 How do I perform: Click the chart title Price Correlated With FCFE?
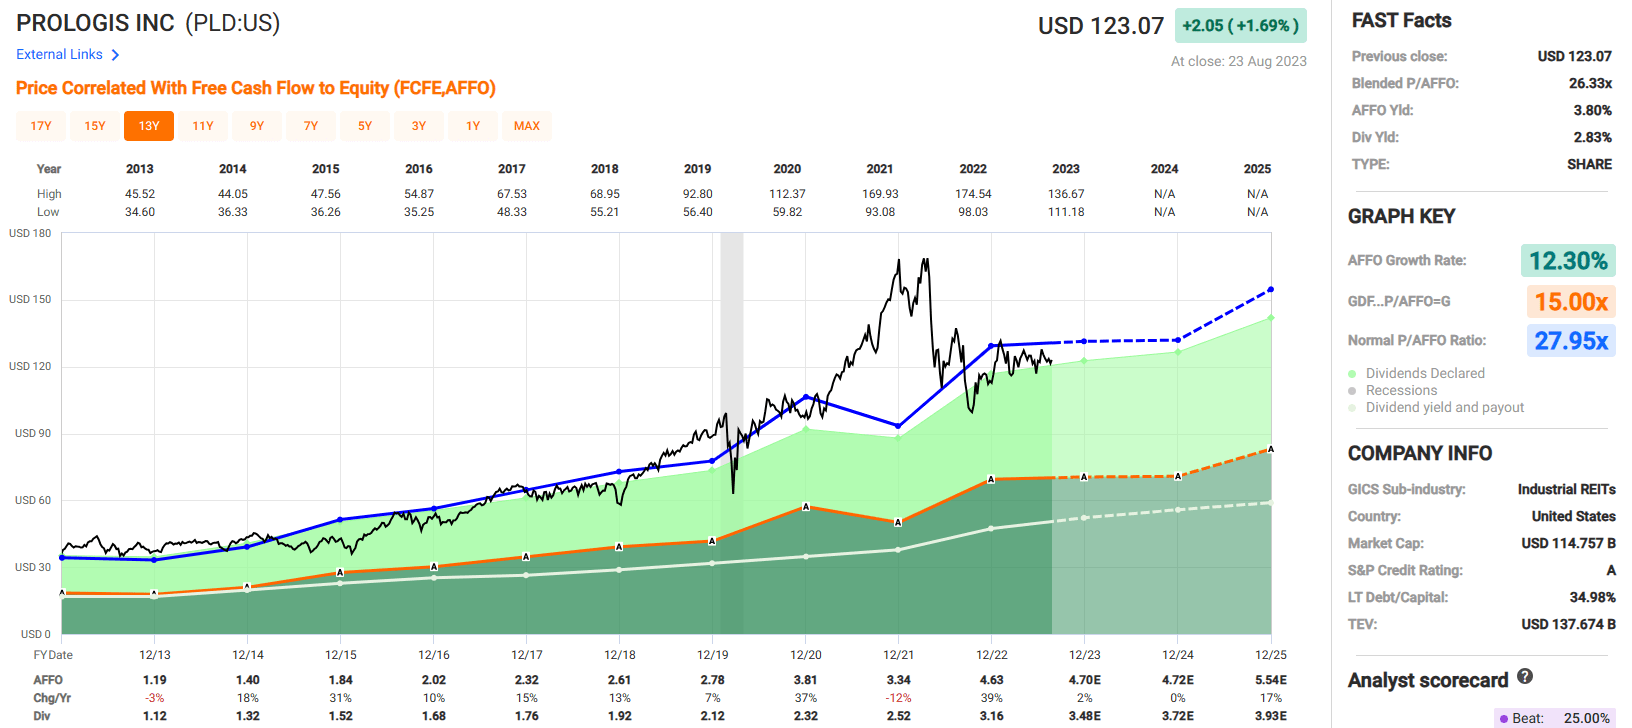(x=255, y=88)
